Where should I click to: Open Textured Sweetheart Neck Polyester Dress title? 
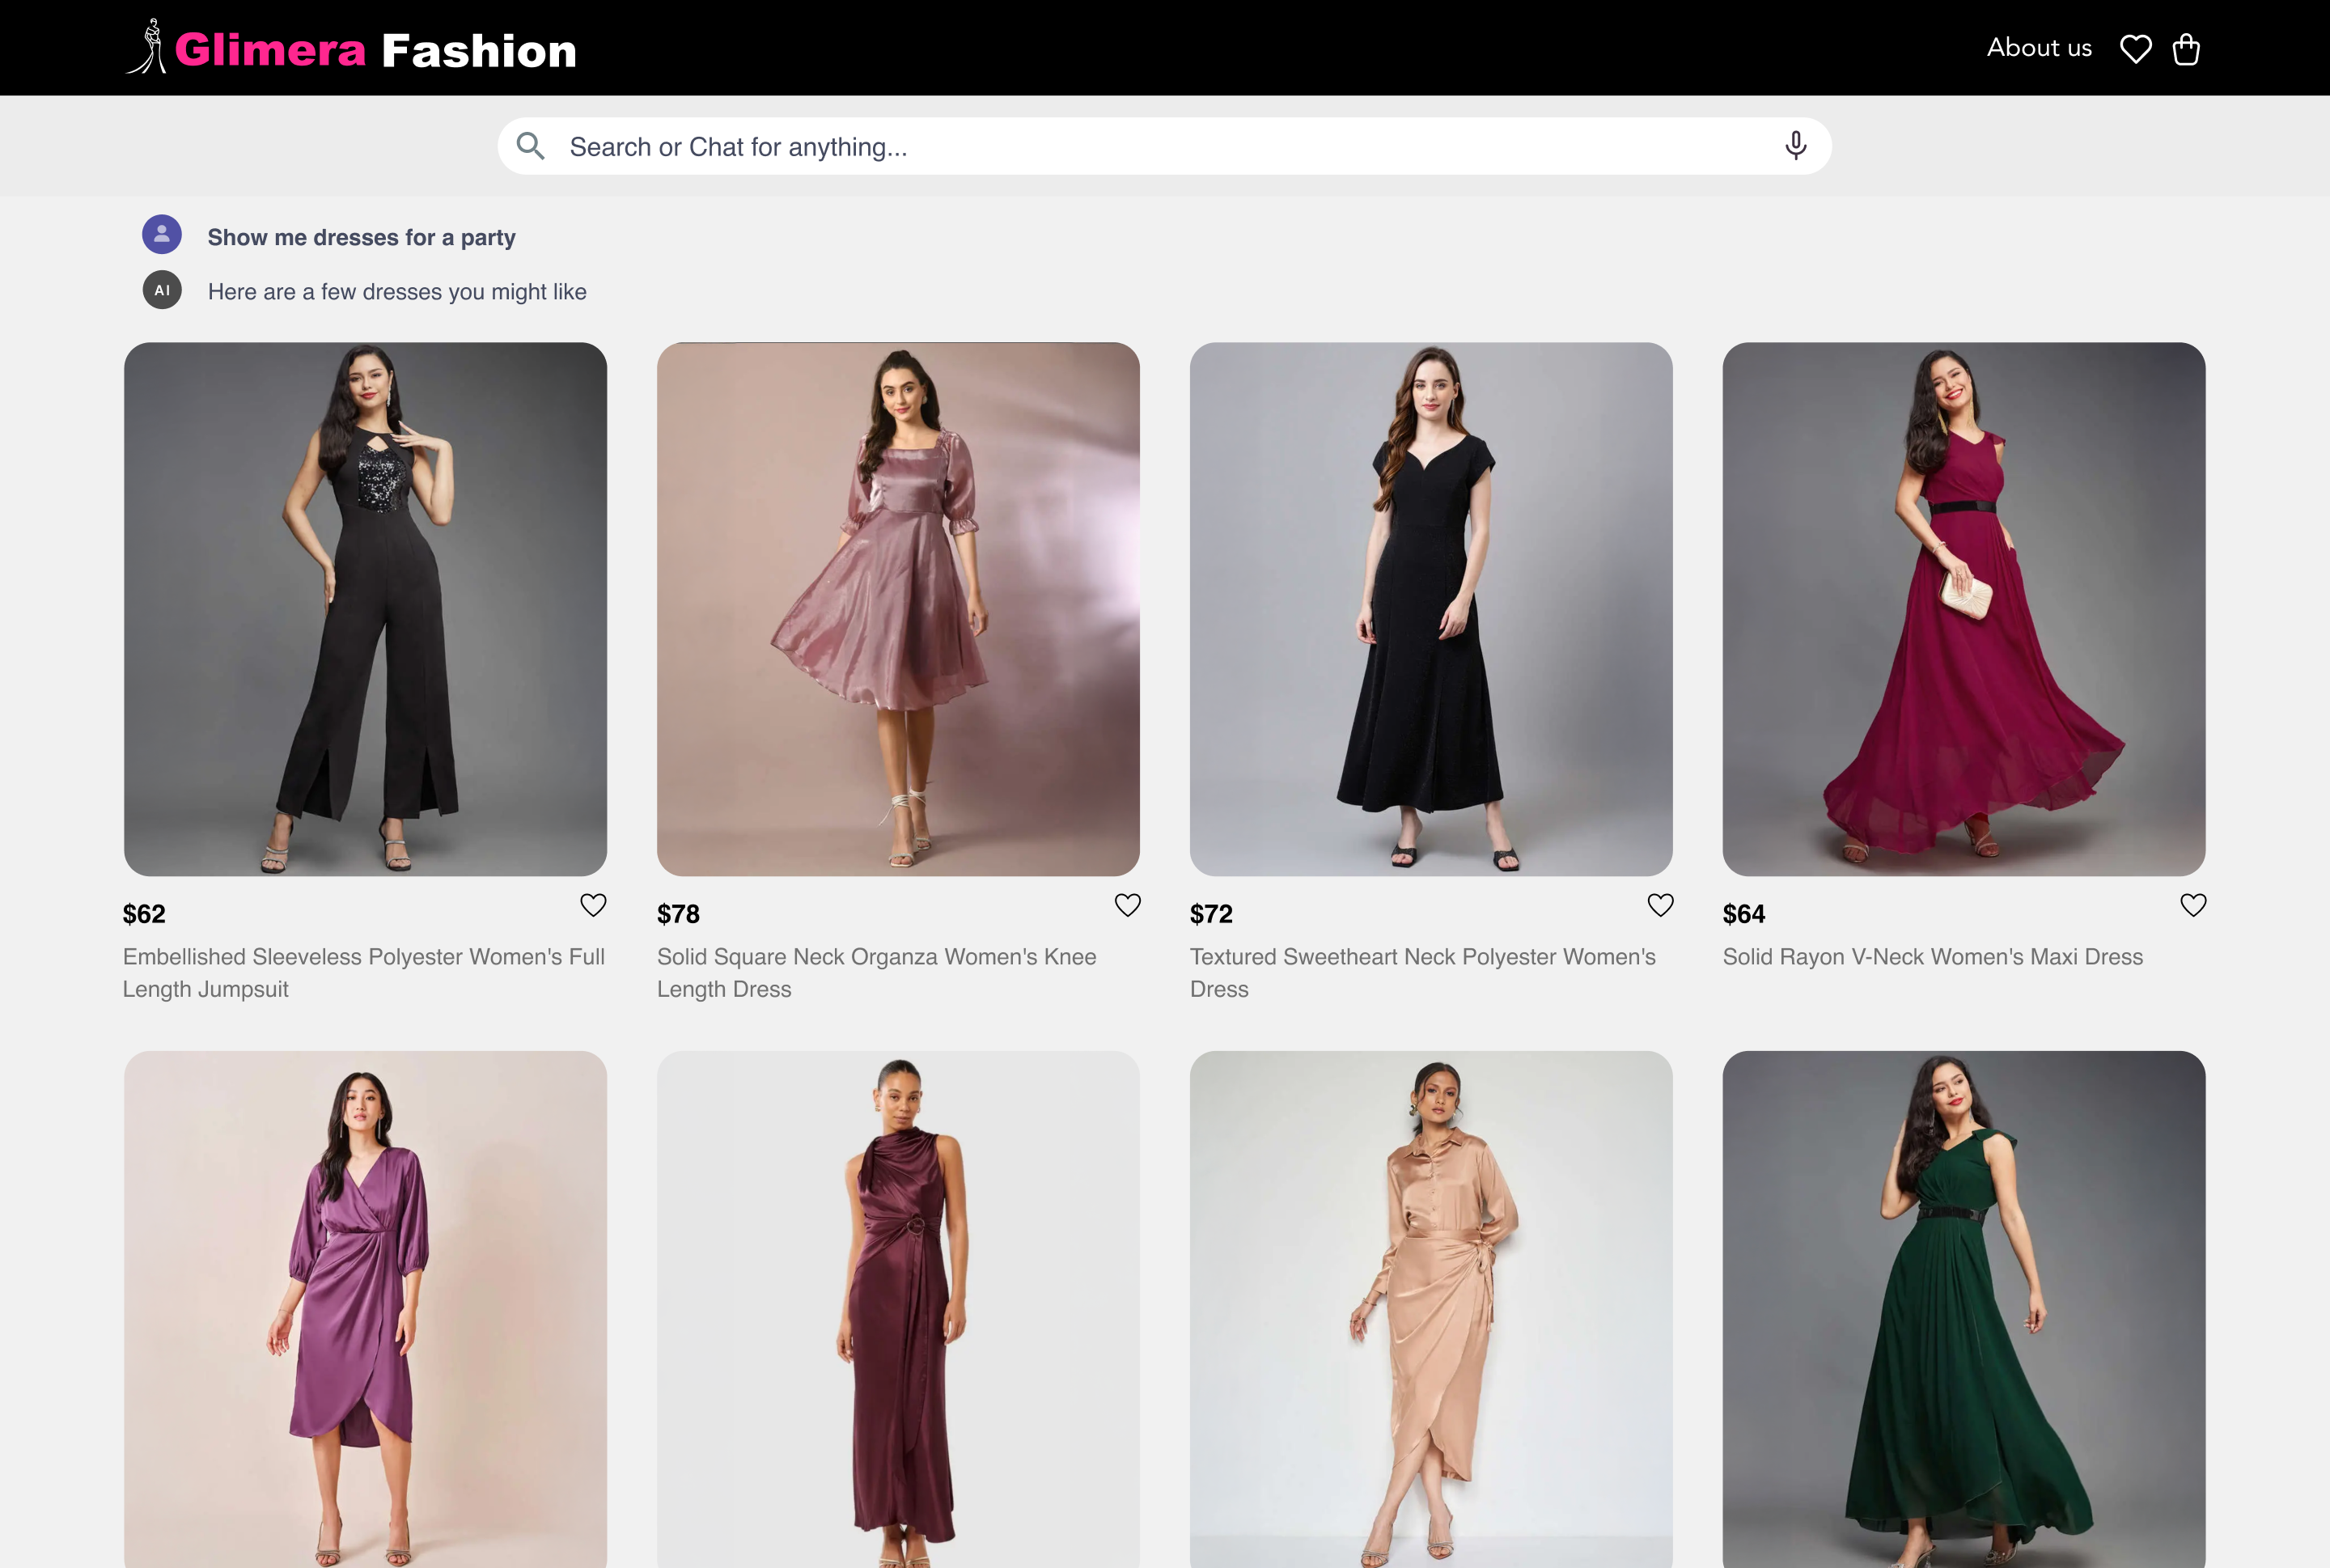[x=1423, y=972]
